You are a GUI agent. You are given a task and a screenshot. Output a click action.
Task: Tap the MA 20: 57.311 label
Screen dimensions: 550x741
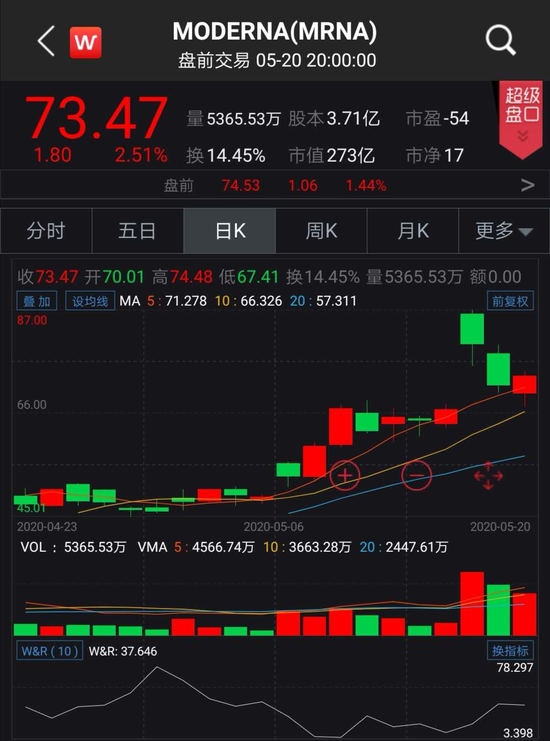click(x=323, y=301)
